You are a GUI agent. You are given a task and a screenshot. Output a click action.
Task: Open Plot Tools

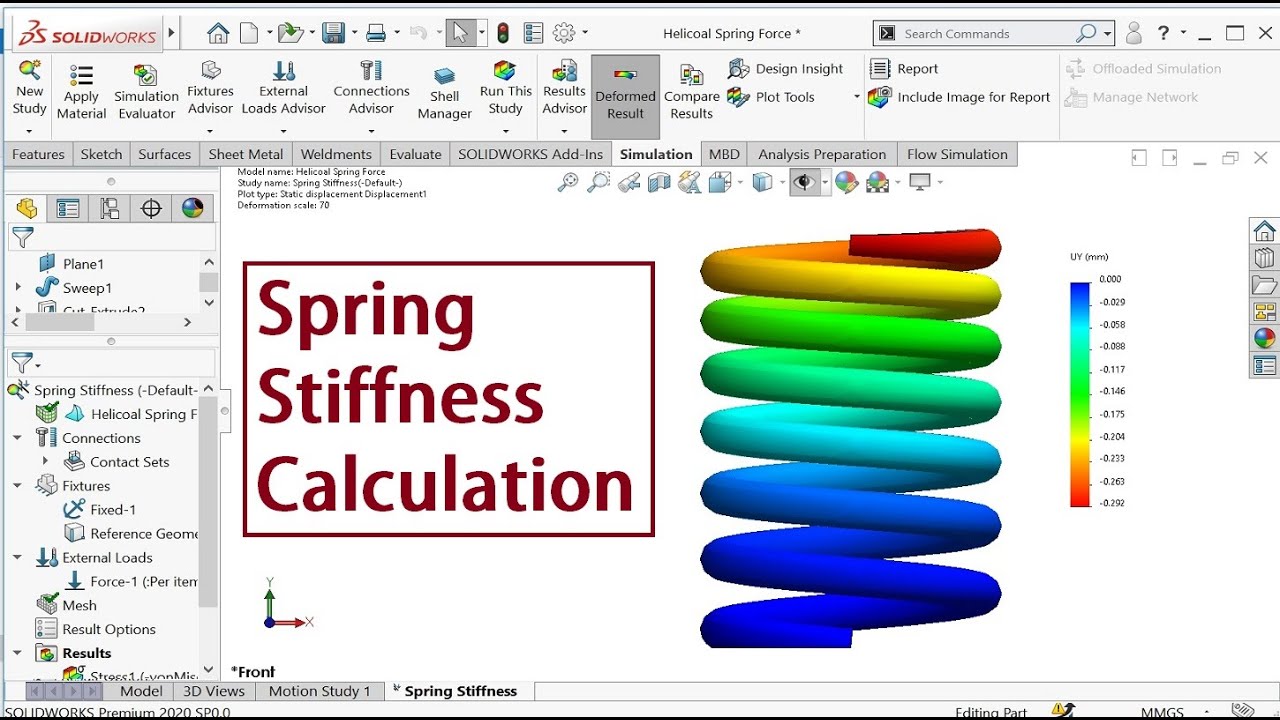pyautogui.click(x=771, y=97)
